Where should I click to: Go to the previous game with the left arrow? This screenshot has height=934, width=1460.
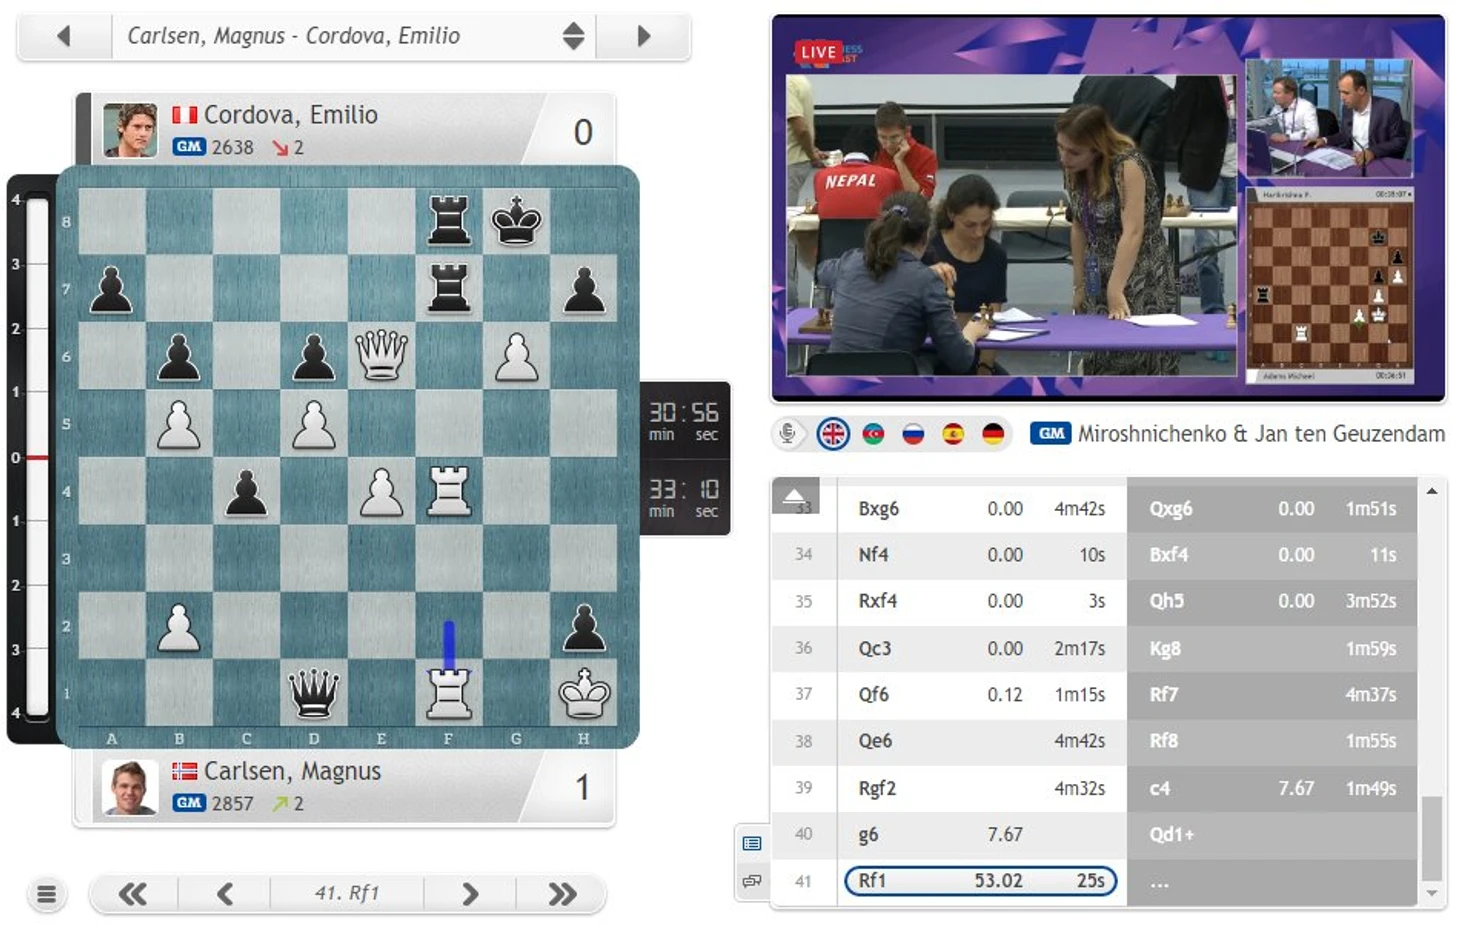[64, 36]
